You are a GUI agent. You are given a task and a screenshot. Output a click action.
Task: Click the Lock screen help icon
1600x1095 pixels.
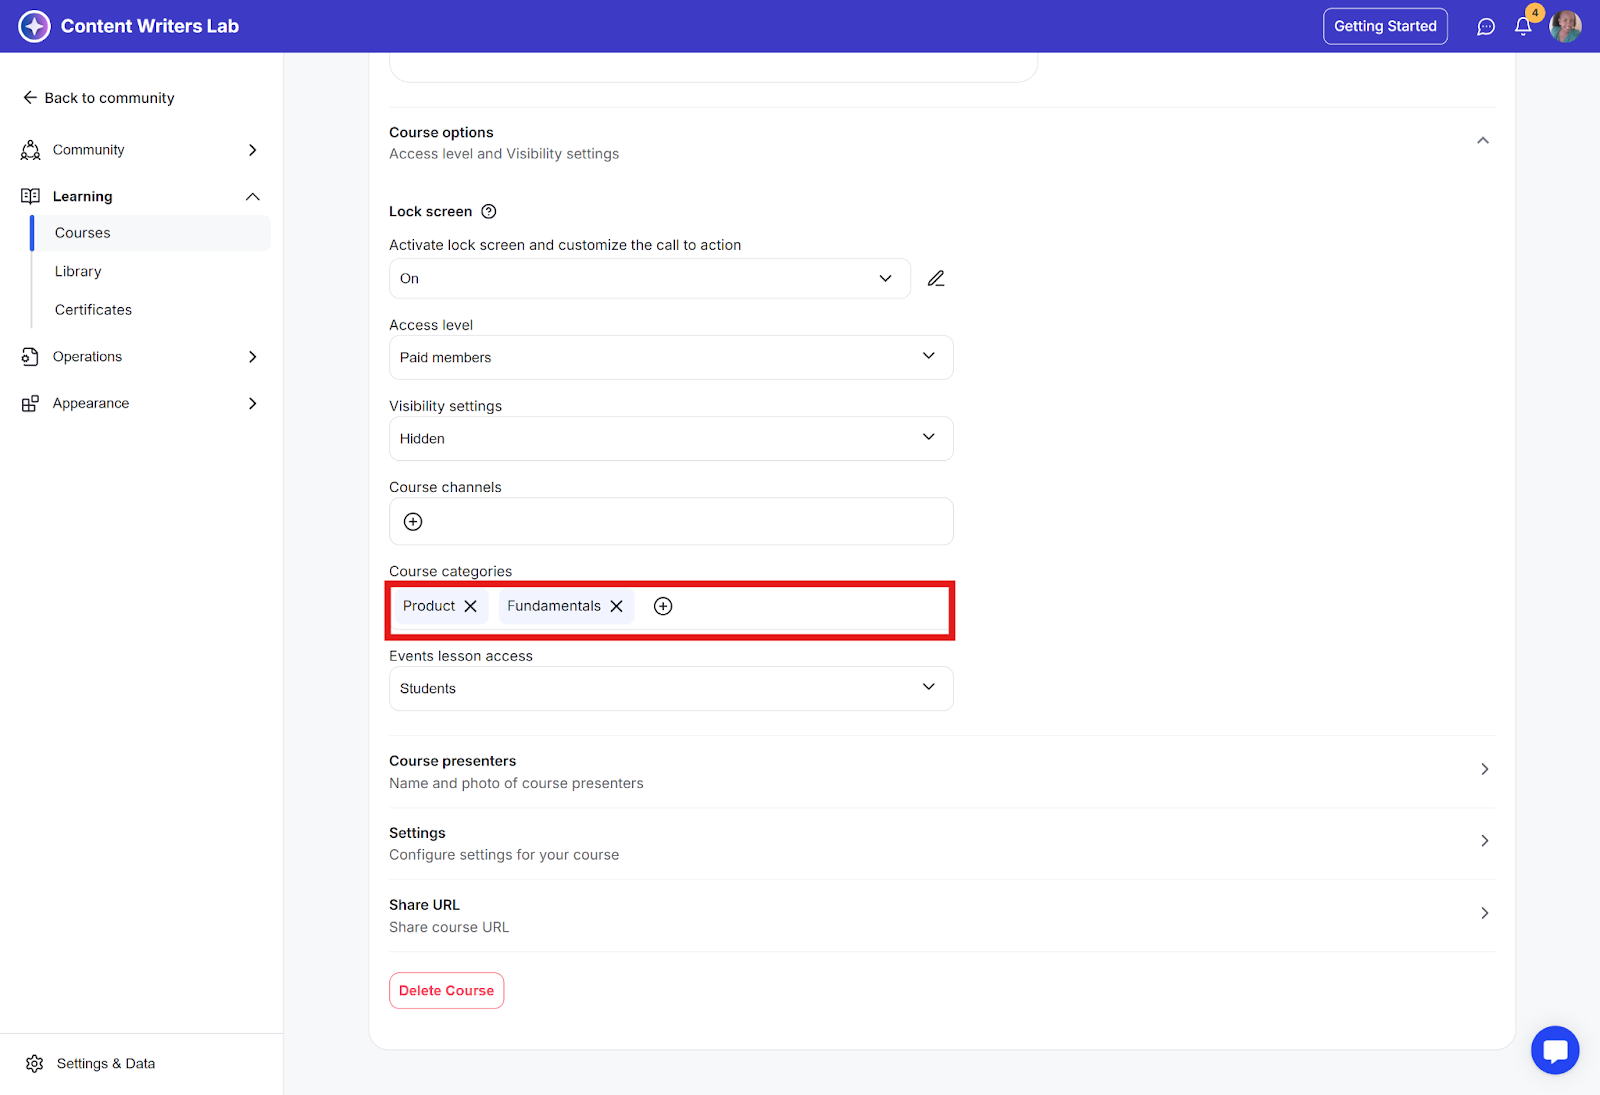click(x=489, y=212)
